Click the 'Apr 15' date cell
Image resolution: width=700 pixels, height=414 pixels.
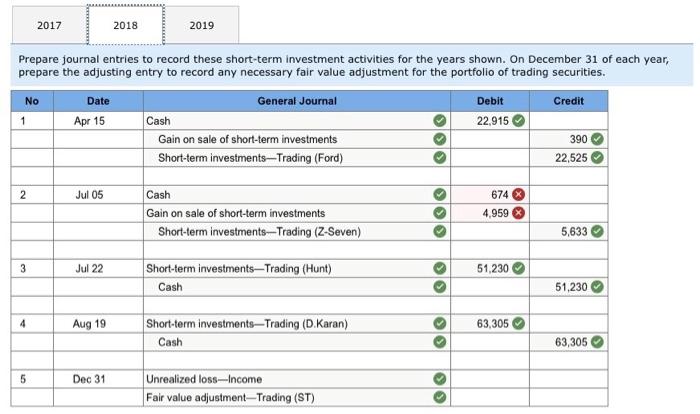pos(98,121)
